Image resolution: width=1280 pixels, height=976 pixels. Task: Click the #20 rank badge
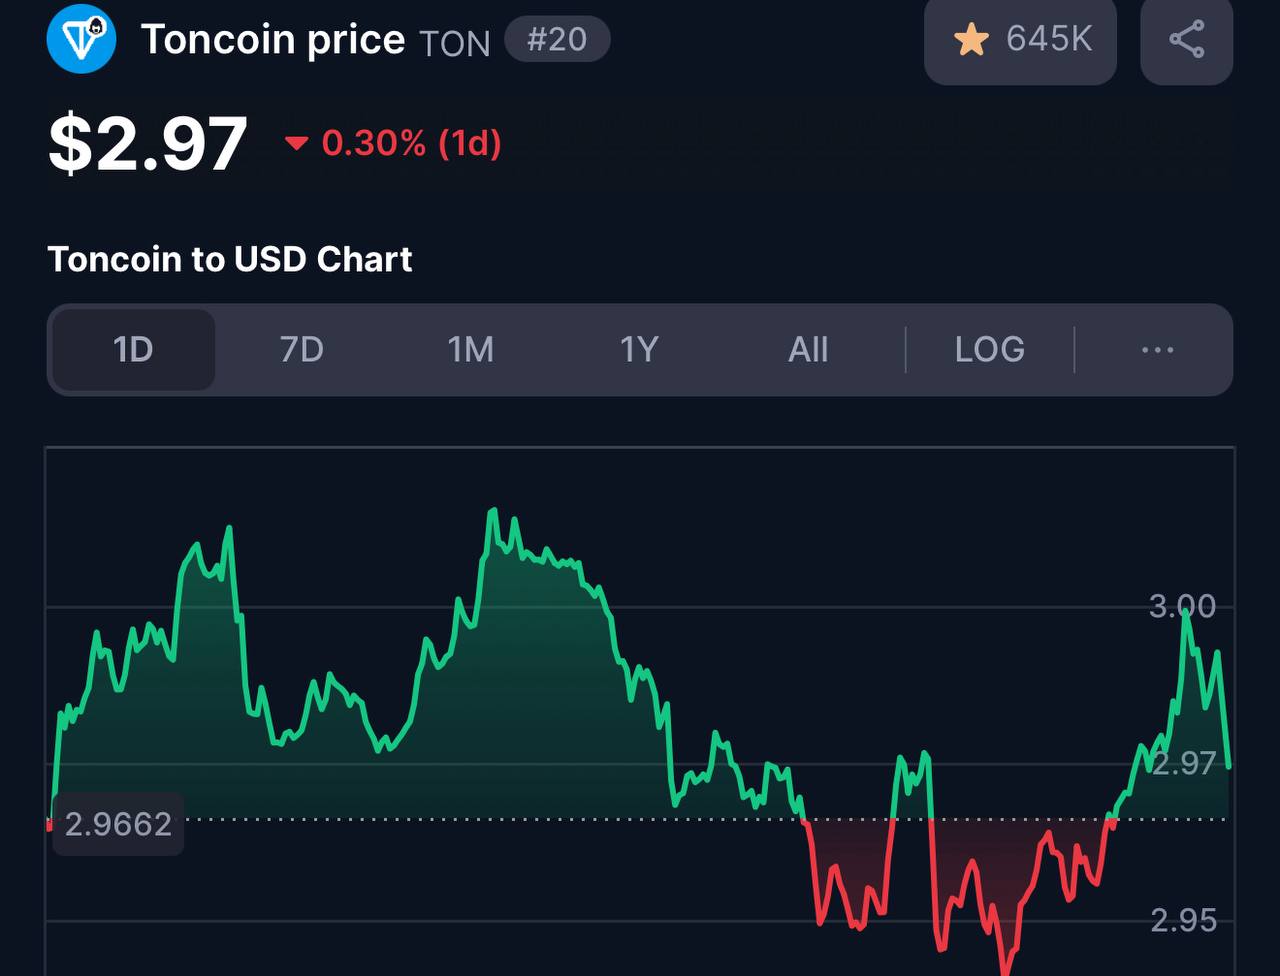tap(557, 40)
